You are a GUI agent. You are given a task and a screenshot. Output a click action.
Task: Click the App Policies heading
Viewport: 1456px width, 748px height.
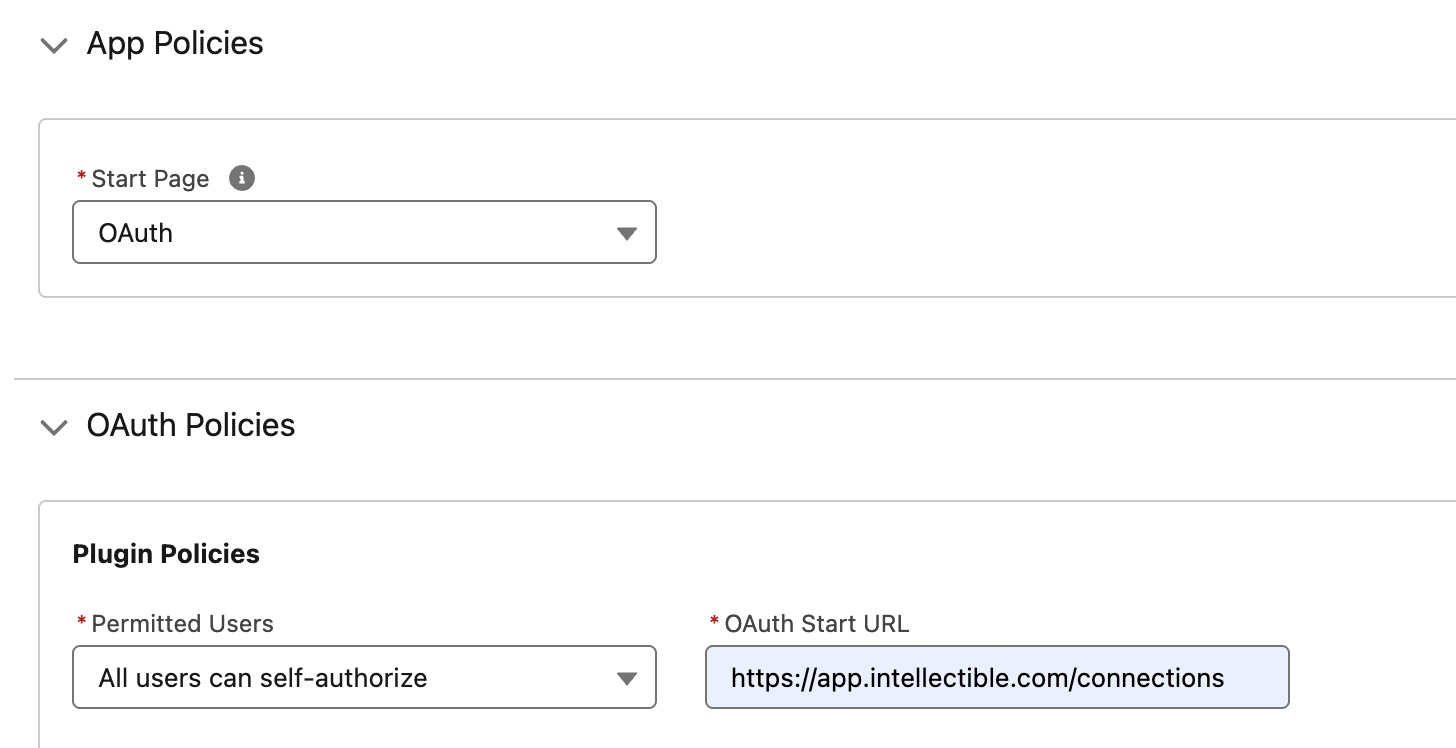point(175,43)
